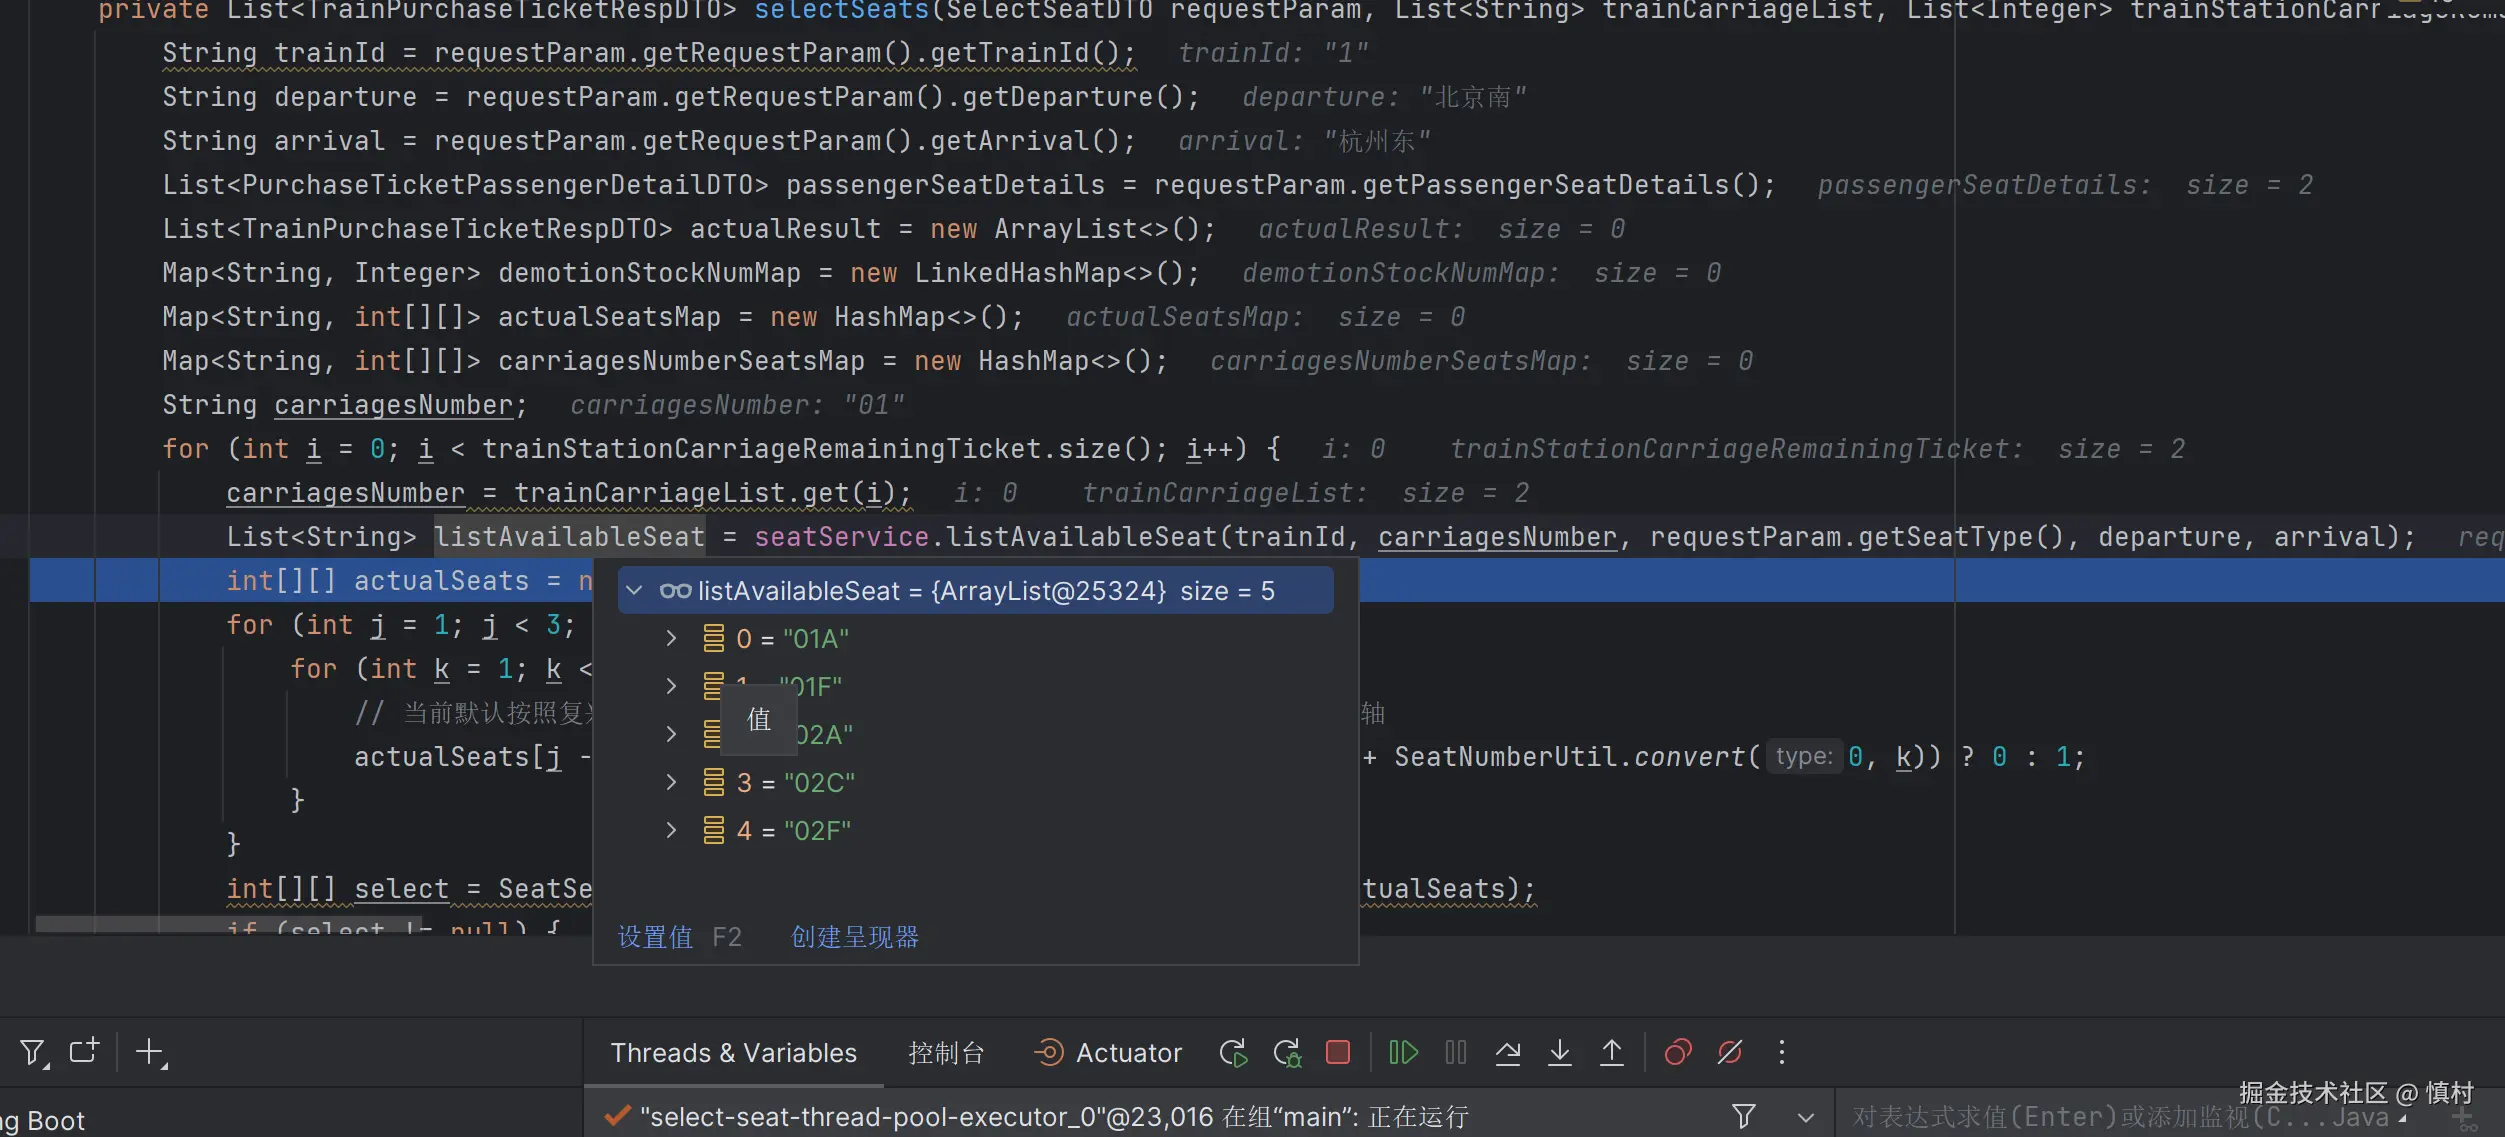Expand element 0 = "01A"
This screenshot has width=2505, height=1137.
click(671, 638)
